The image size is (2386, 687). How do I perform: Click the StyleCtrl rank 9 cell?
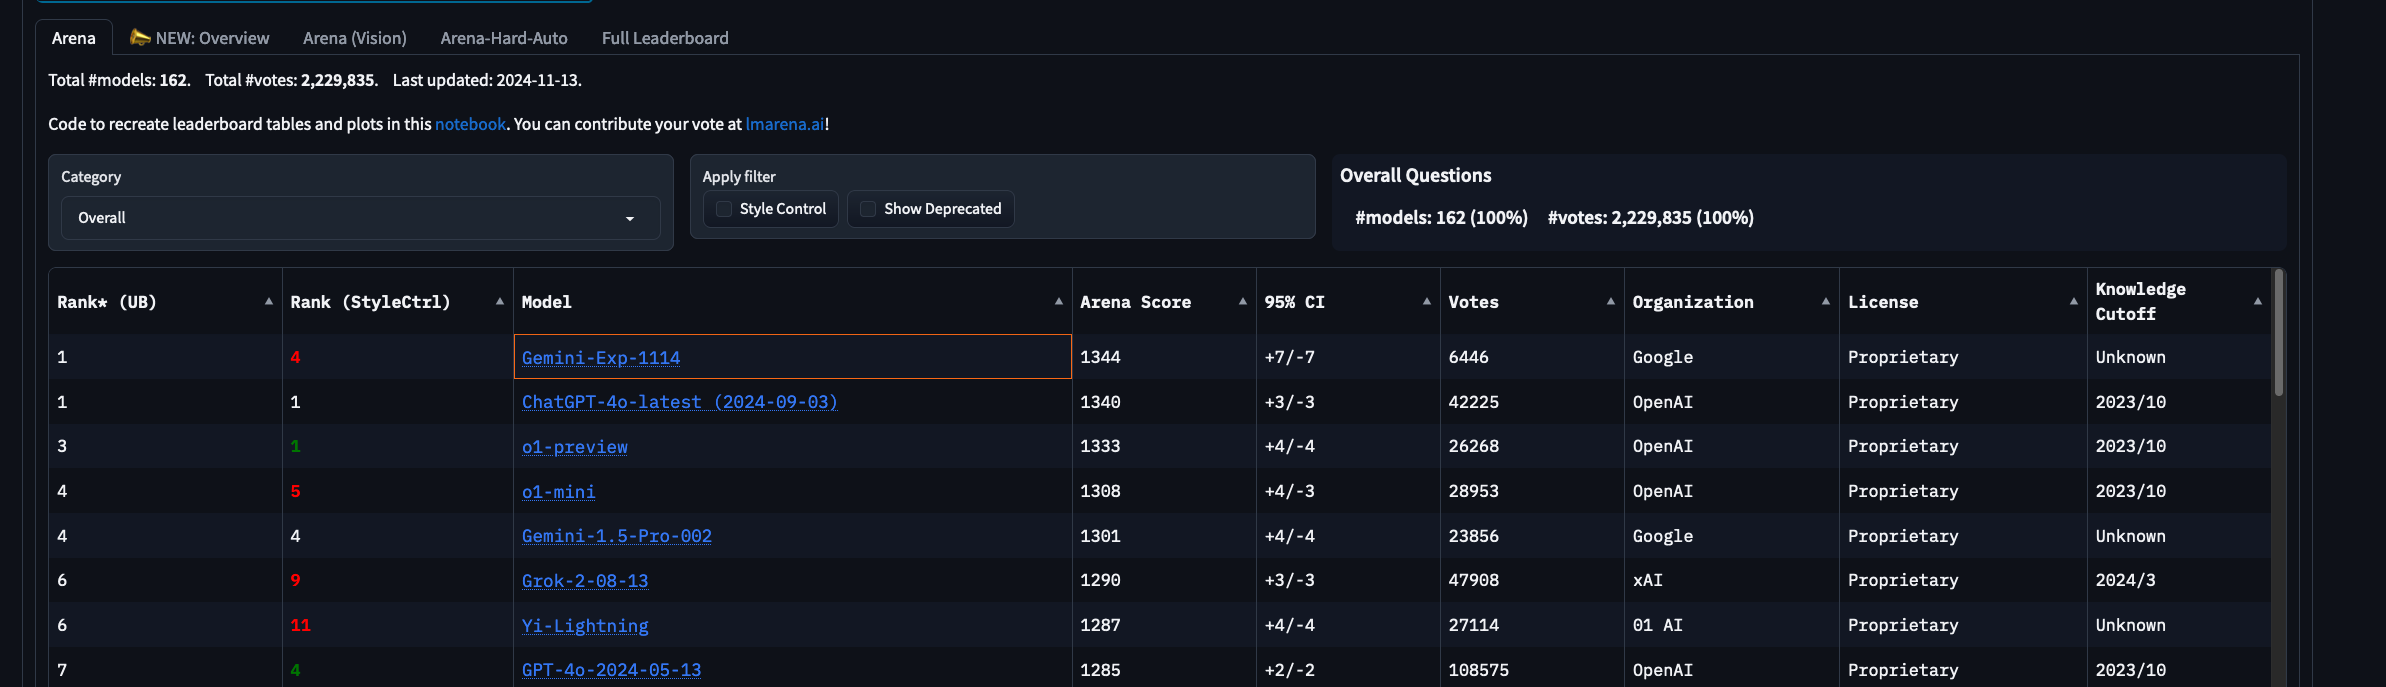click(398, 580)
